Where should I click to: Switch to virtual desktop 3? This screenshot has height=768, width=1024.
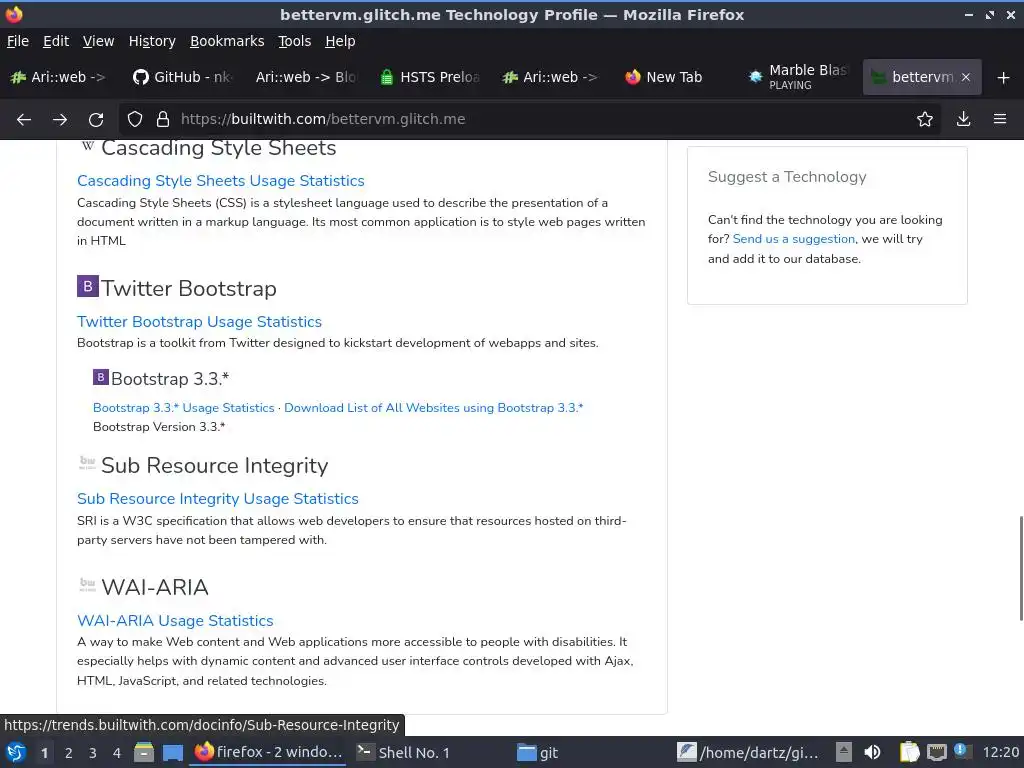tap(93, 753)
